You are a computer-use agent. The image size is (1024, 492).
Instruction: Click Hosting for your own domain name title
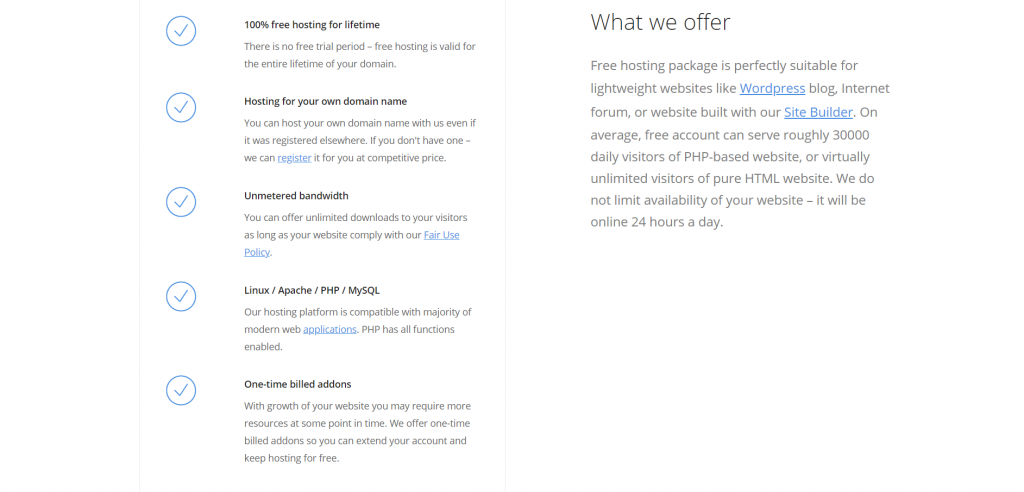click(325, 101)
